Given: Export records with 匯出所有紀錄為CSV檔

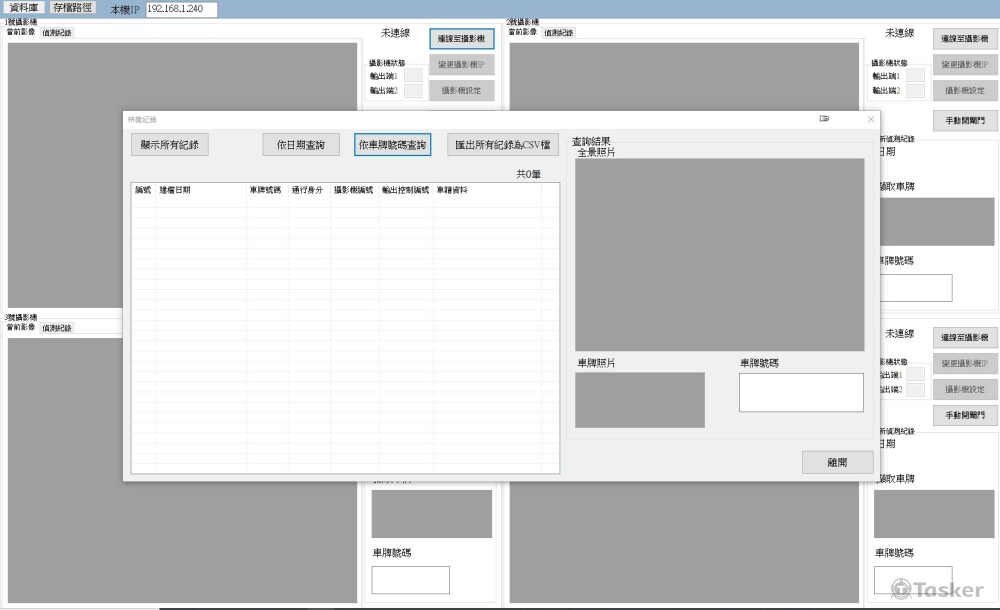Looking at the screenshot, I should (x=503, y=145).
